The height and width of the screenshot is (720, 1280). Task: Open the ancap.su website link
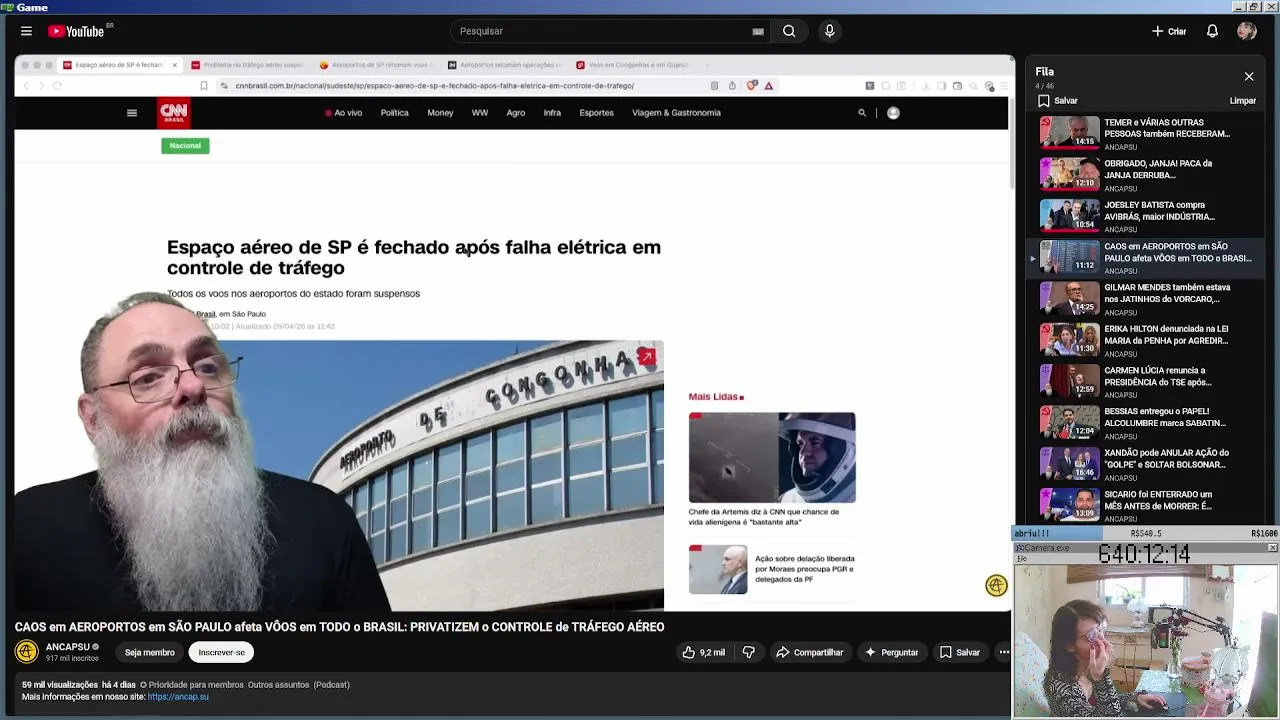pos(178,696)
